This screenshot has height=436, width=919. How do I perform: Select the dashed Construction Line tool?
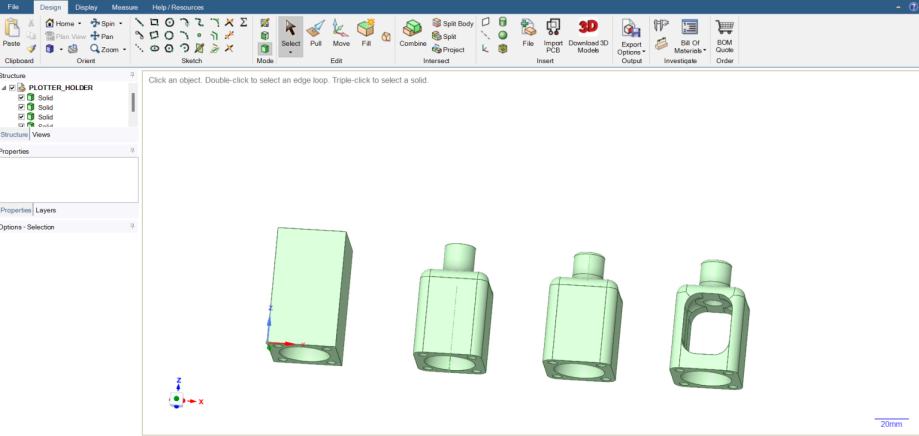tap(139, 48)
